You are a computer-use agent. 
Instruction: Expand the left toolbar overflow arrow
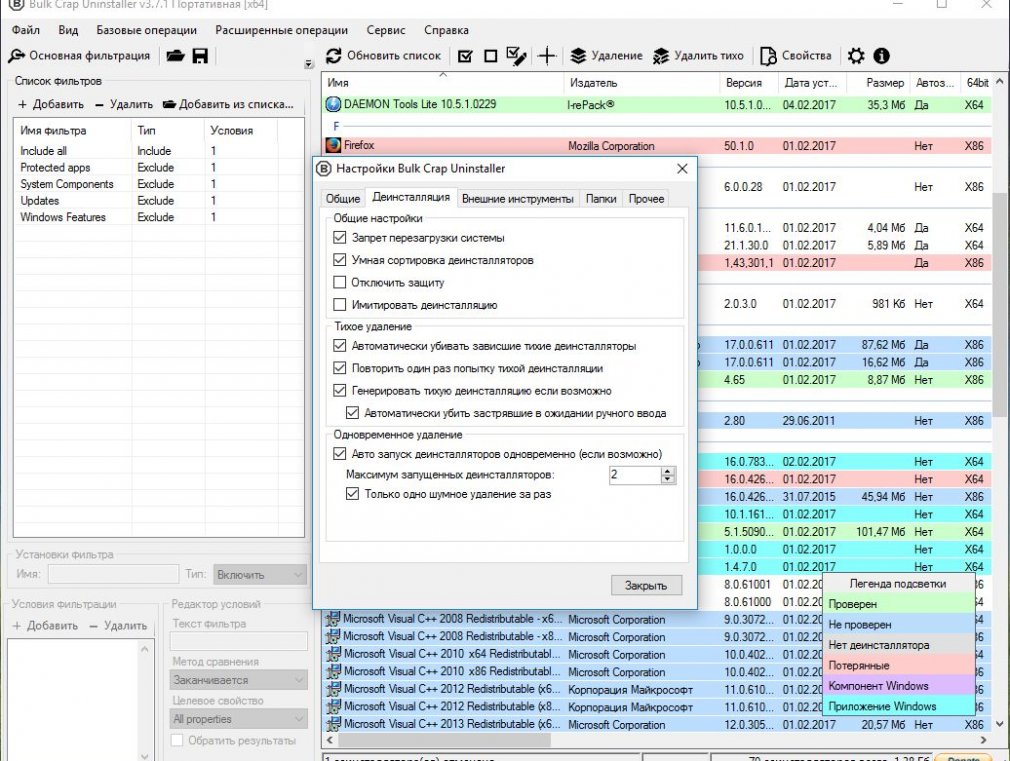click(x=309, y=64)
